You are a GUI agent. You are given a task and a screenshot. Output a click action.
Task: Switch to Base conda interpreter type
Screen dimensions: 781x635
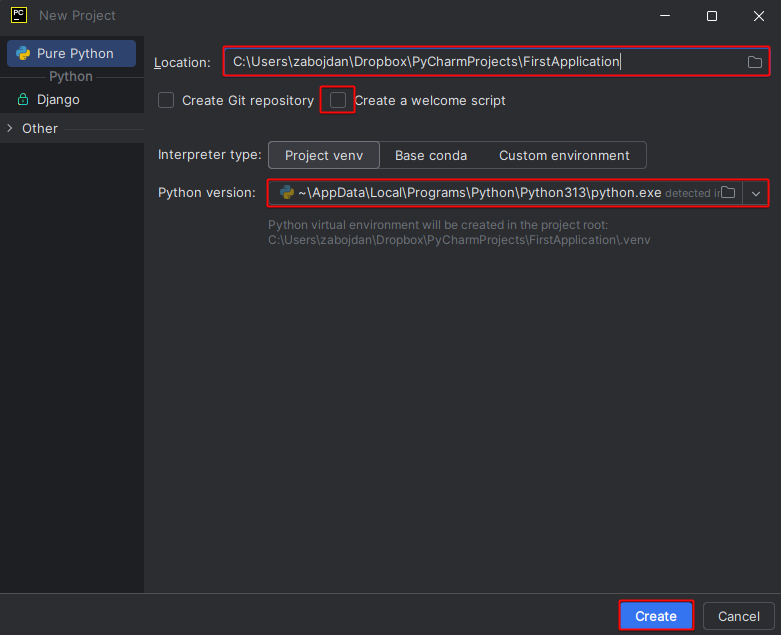[x=431, y=155]
